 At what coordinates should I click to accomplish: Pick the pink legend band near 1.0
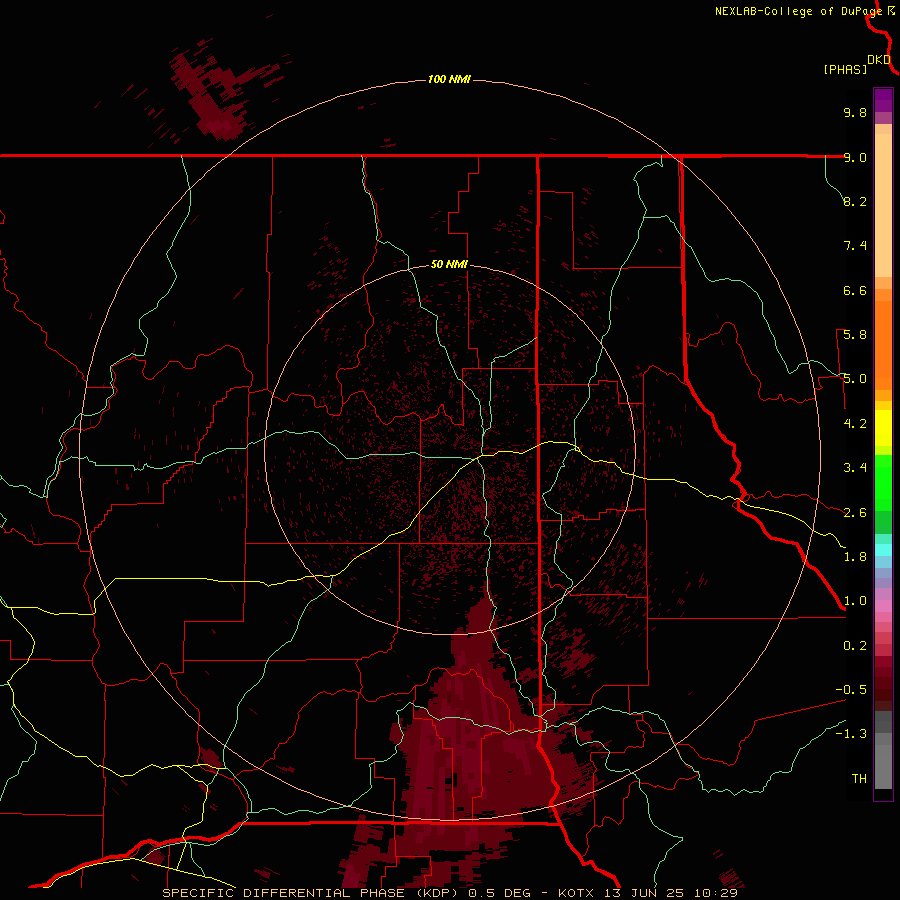coord(883,606)
